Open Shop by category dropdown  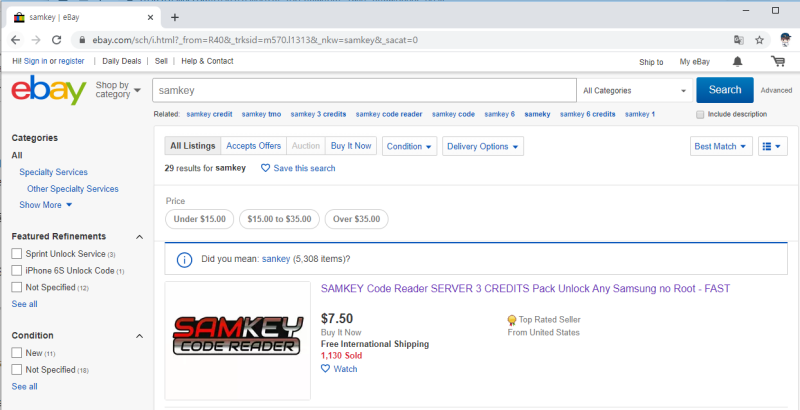(x=118, y=90)
